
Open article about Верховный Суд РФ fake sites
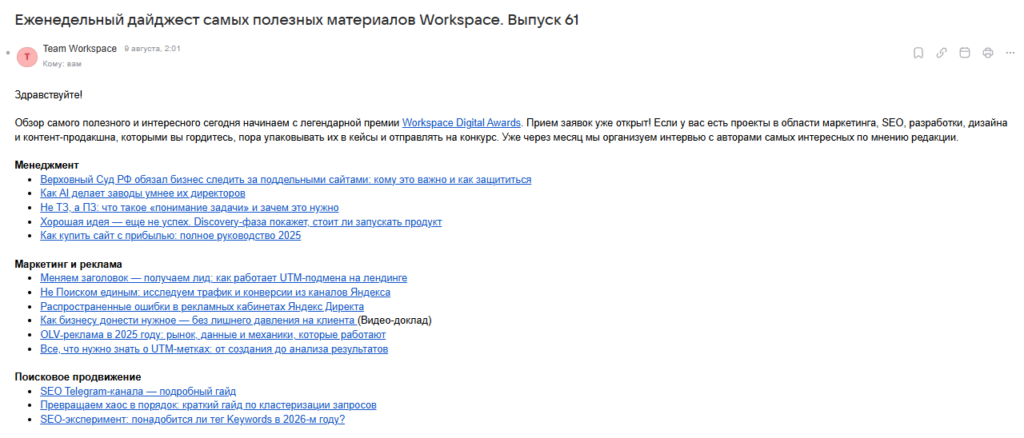pos(285,180)
